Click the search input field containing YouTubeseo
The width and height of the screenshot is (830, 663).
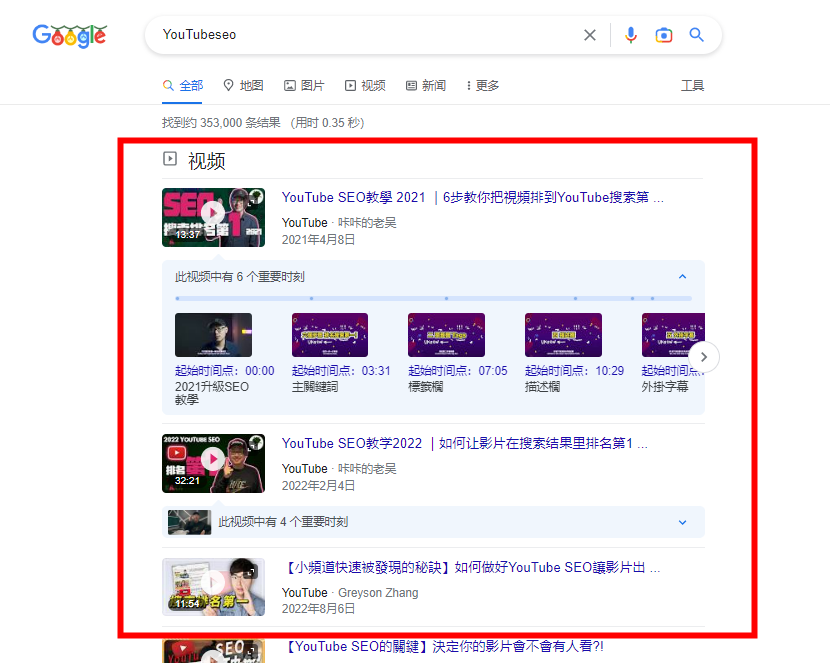point(360,35)
